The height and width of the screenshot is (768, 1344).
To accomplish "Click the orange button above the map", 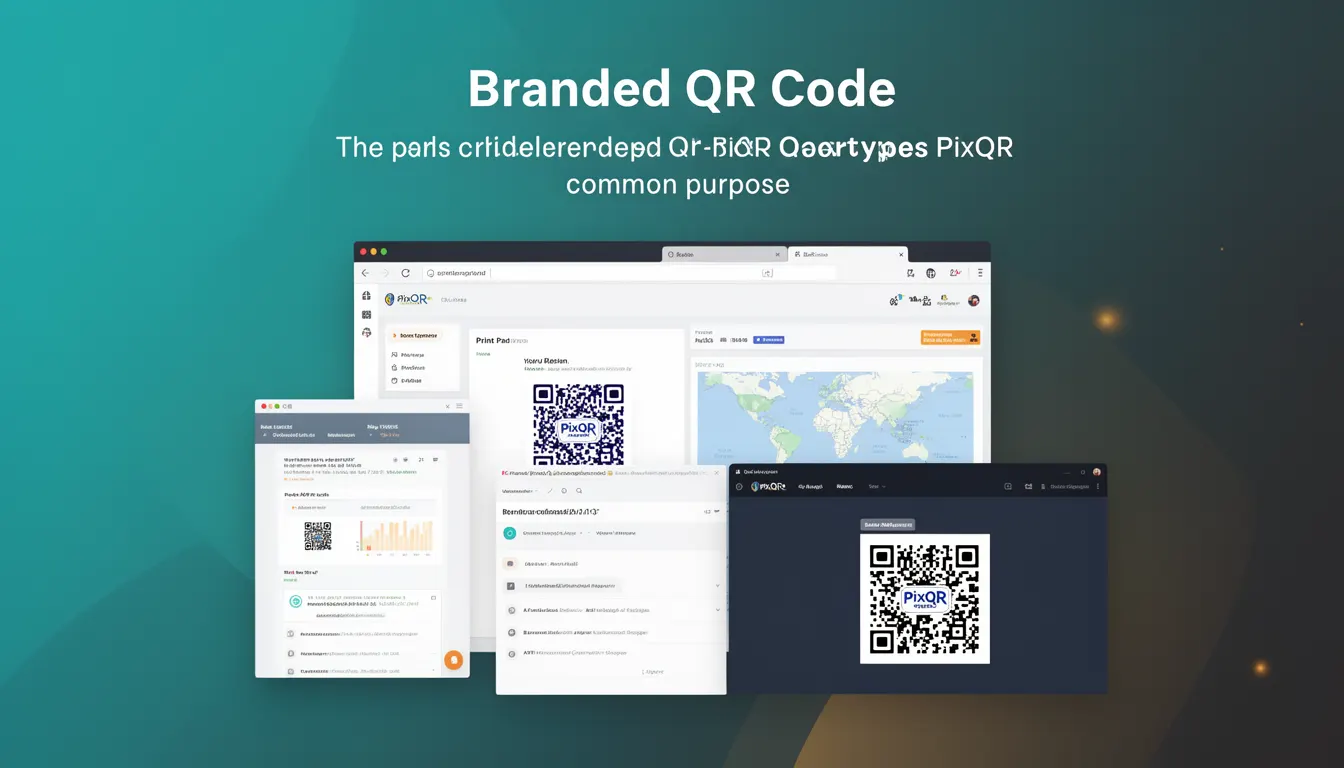I will pyautogui.click(x=950, y=338).
